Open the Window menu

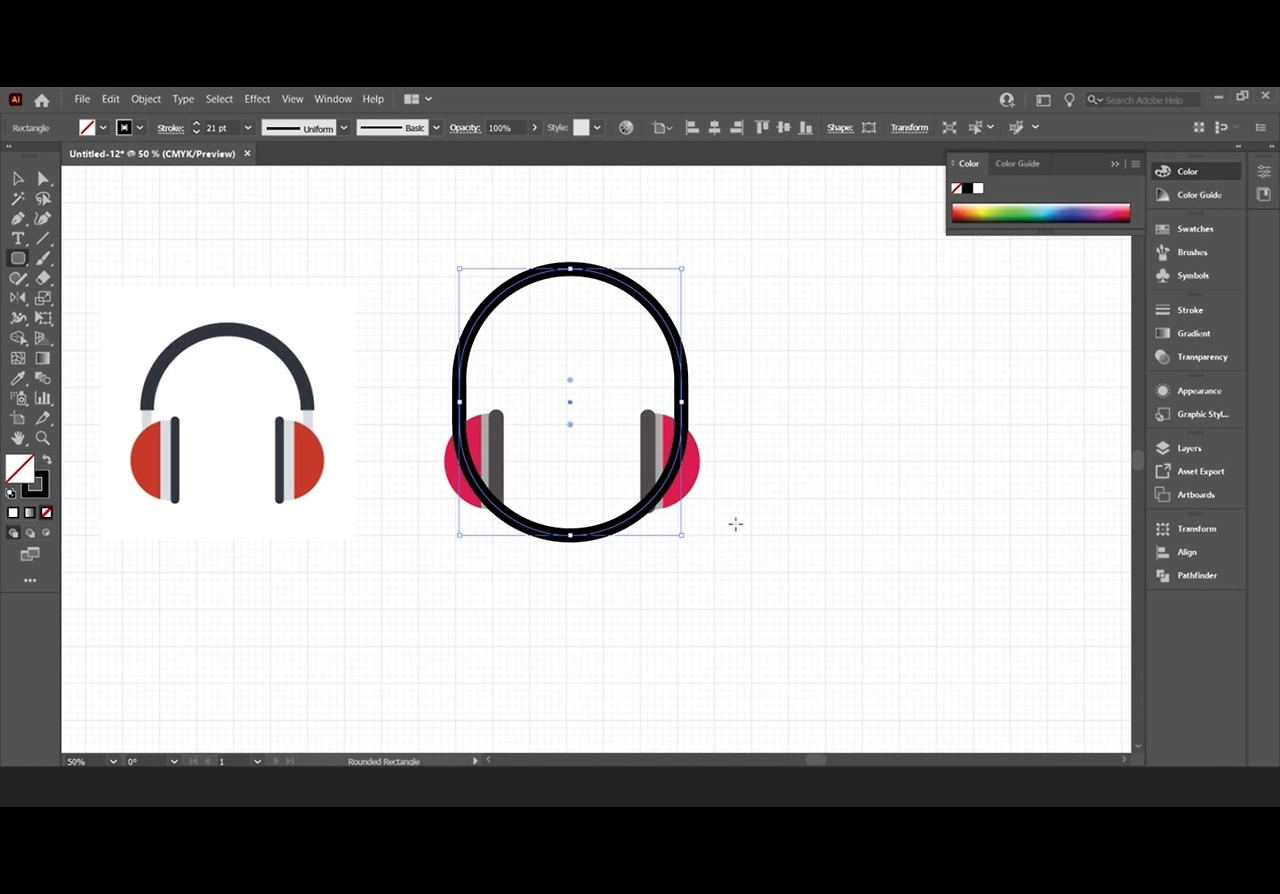coord(333,99)
